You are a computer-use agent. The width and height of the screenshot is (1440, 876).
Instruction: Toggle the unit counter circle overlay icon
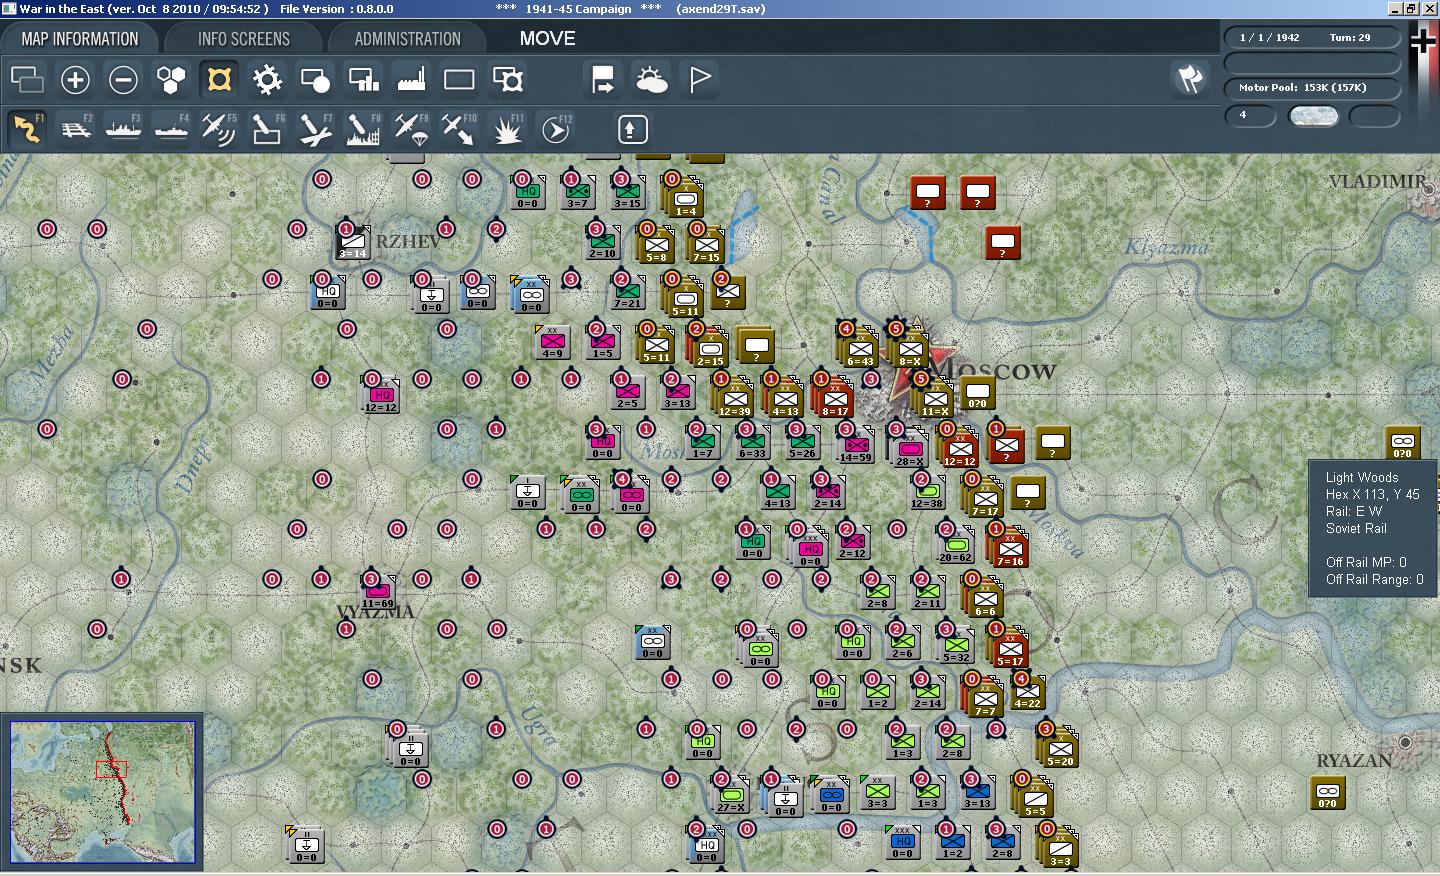click(x=315, y=79)
